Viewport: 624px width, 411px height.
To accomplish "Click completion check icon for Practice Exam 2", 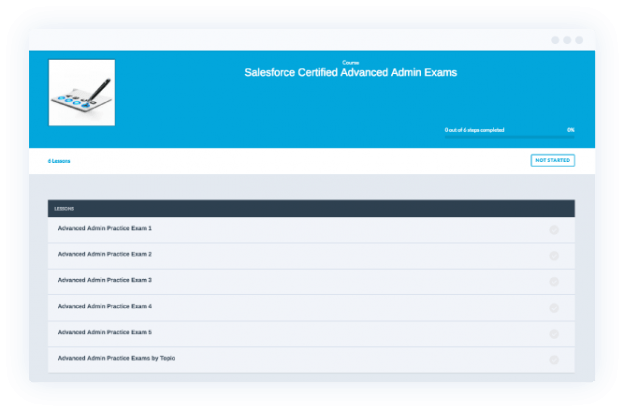I will pyautogui.click(x=554, y=256).
